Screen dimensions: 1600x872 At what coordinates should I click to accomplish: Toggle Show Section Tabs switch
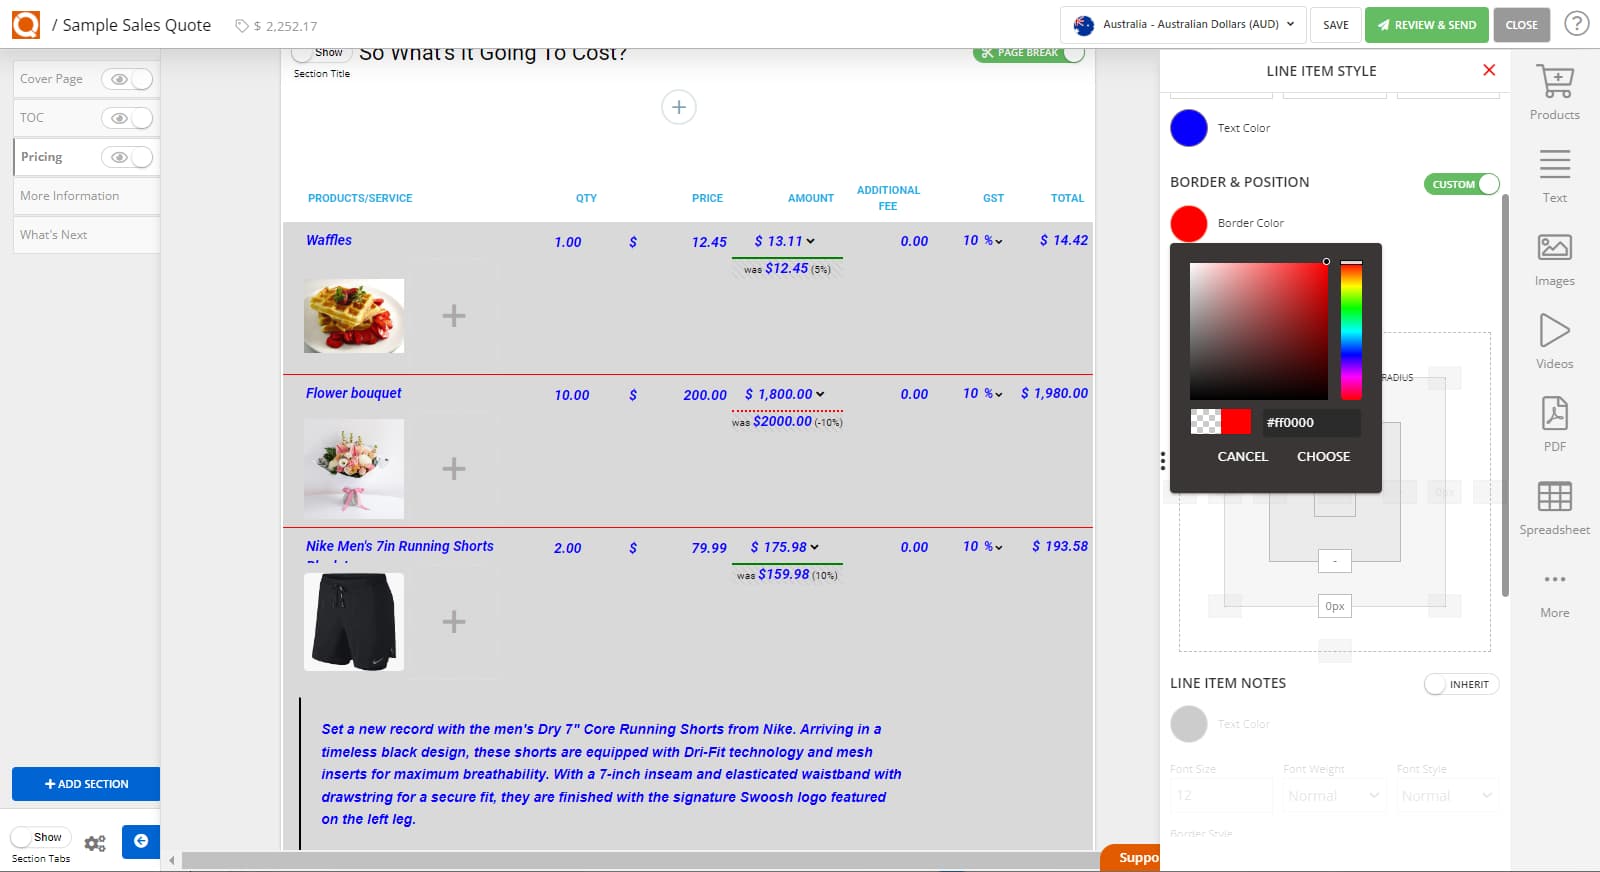(40, 838)
